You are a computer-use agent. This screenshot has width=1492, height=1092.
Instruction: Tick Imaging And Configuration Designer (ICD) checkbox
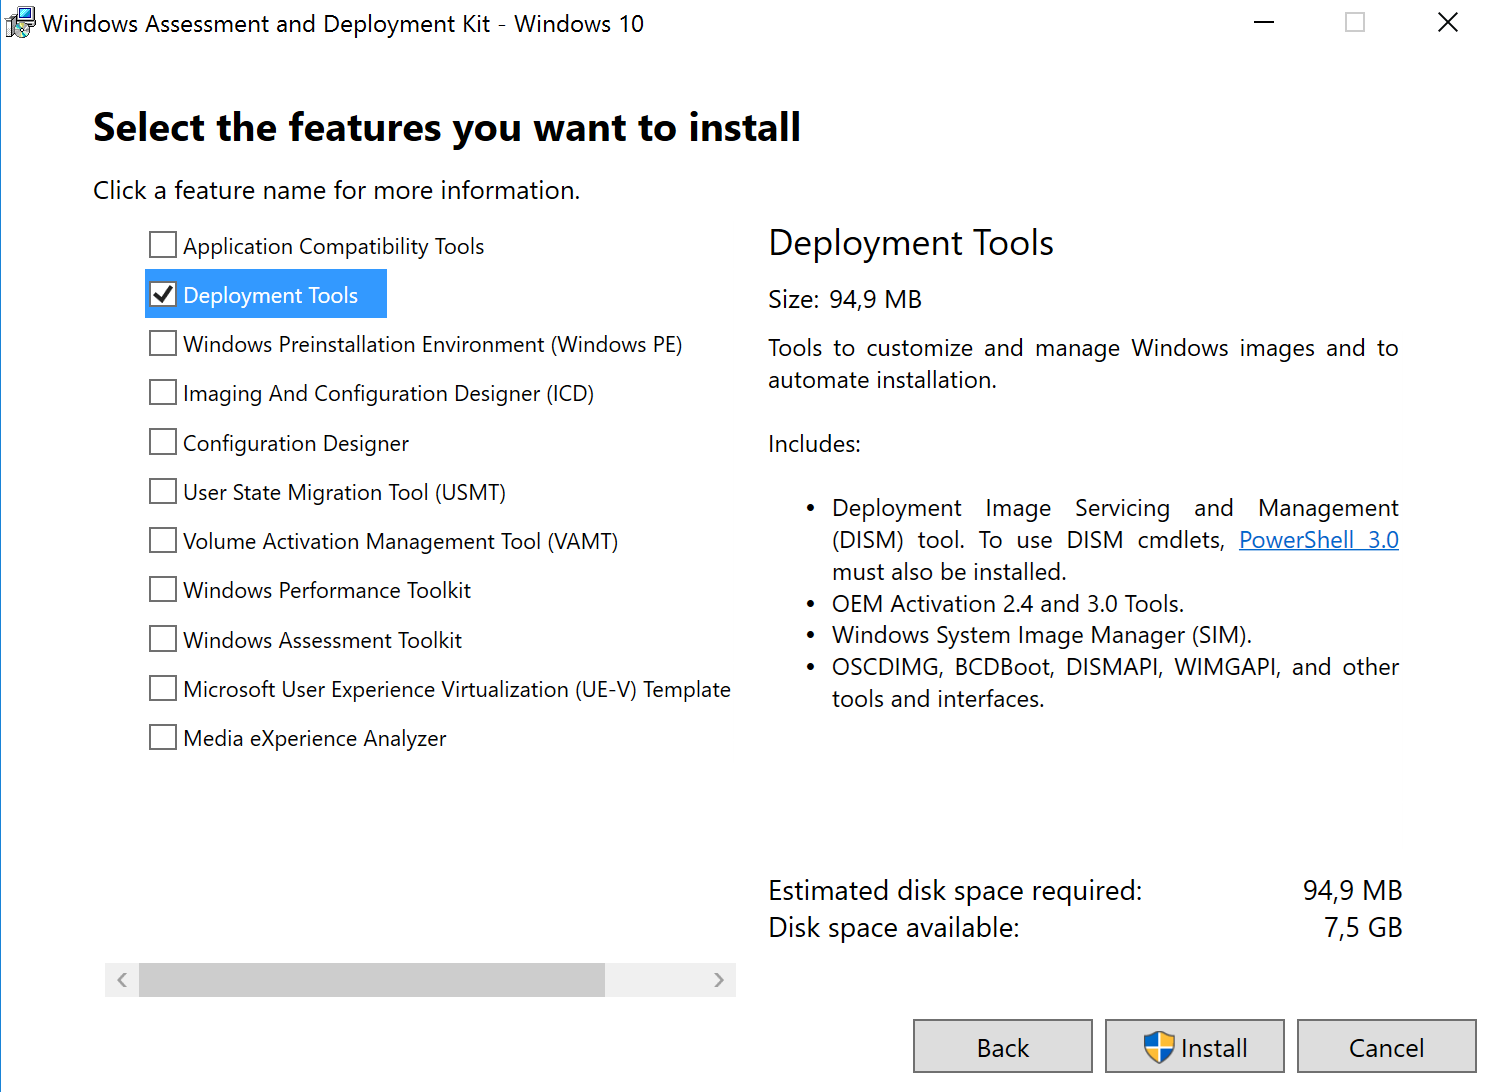[x=163, y=392]
